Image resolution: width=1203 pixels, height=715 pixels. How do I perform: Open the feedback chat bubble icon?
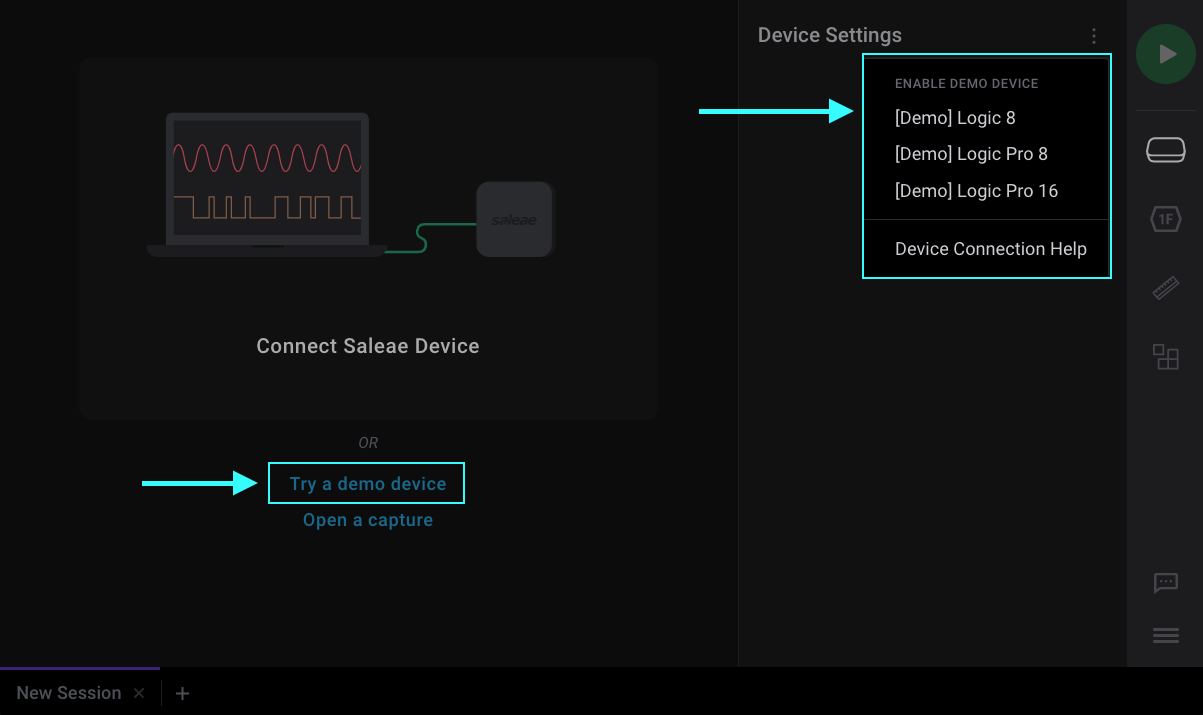tap(1165, 583)
